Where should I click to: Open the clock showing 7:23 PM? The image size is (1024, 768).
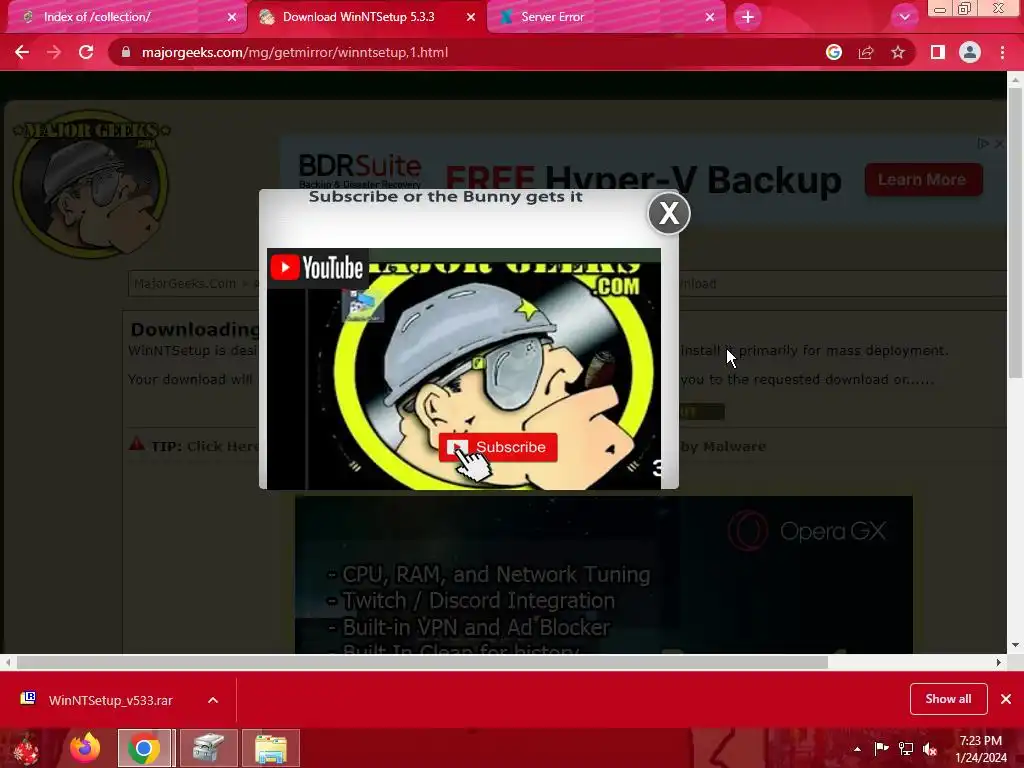[x=980, y=749]
